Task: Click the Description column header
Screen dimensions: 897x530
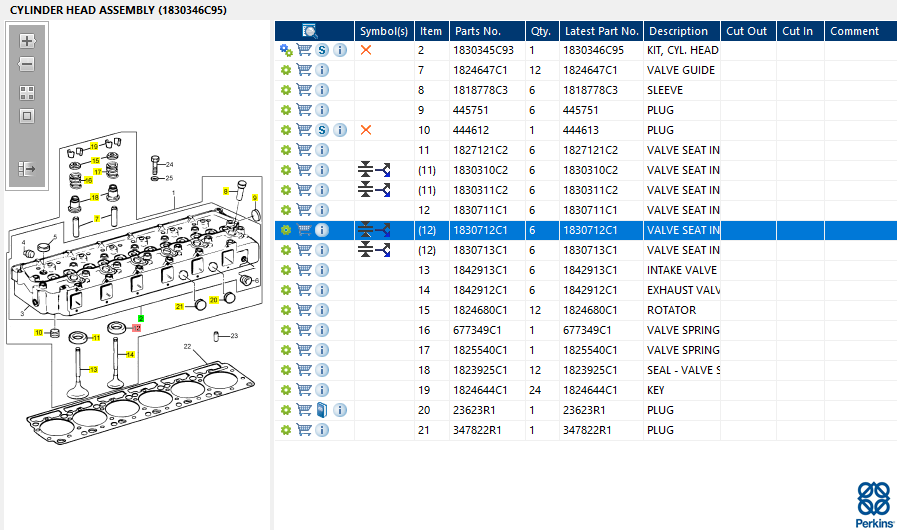Action: [680, 31]
